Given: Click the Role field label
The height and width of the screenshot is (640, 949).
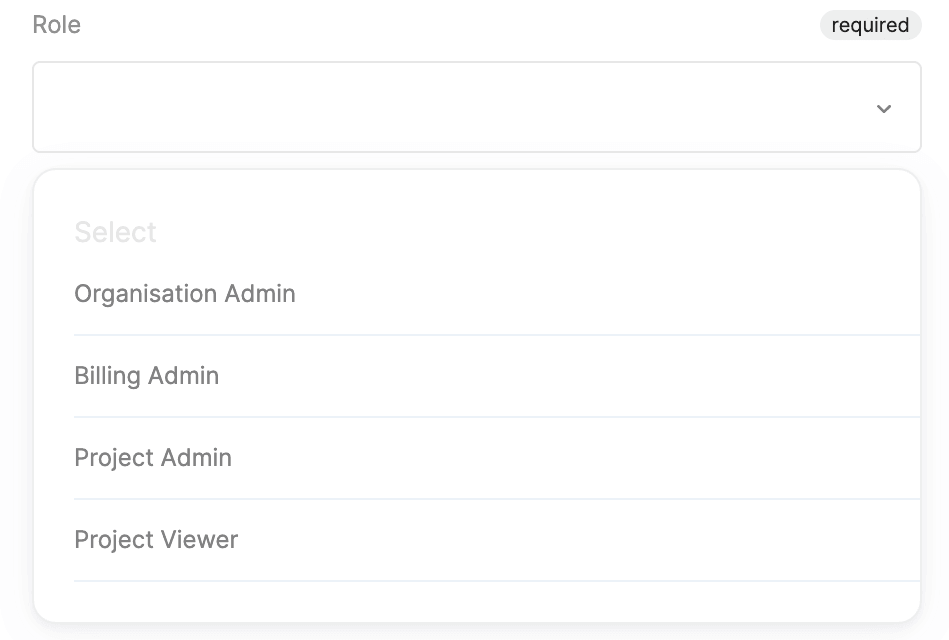Looking at the screenshot, I should pyautogui.click(x=57, y=25).
